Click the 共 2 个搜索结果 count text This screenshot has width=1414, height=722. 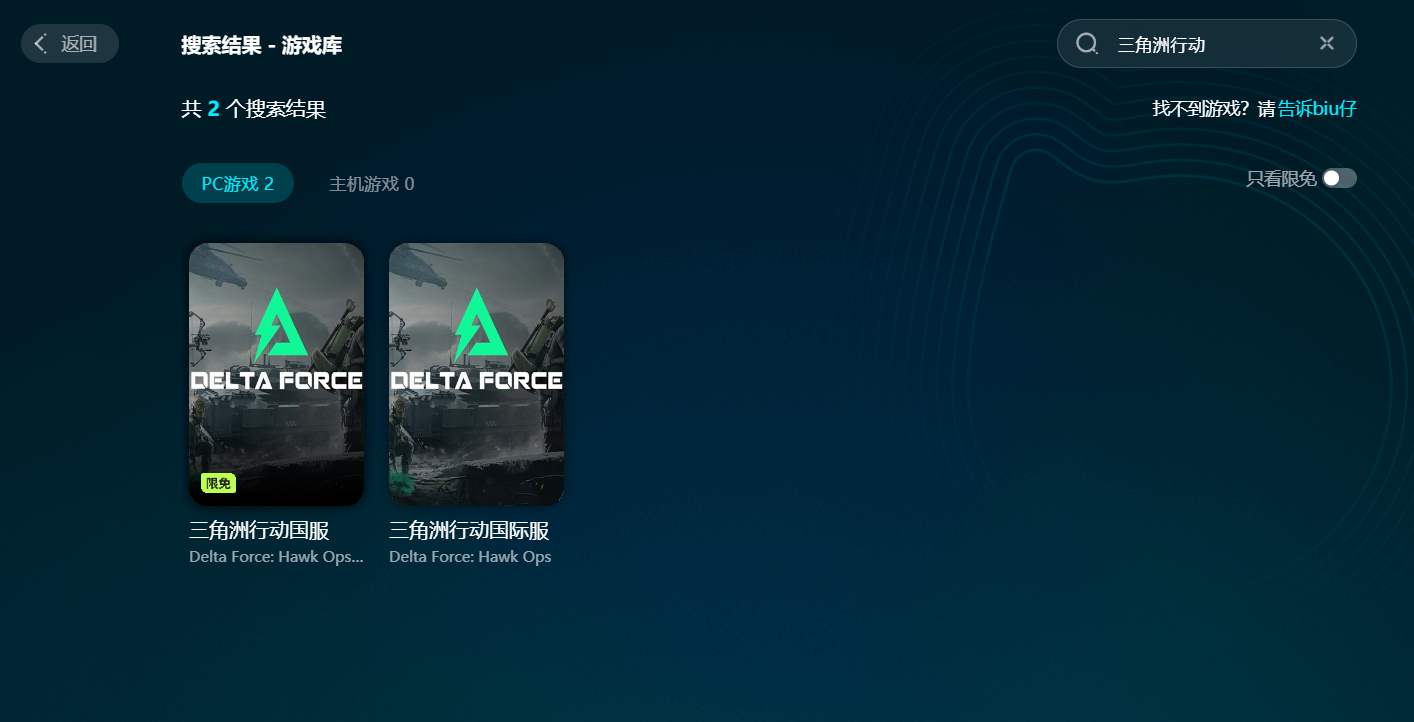(x=254, y=109)
